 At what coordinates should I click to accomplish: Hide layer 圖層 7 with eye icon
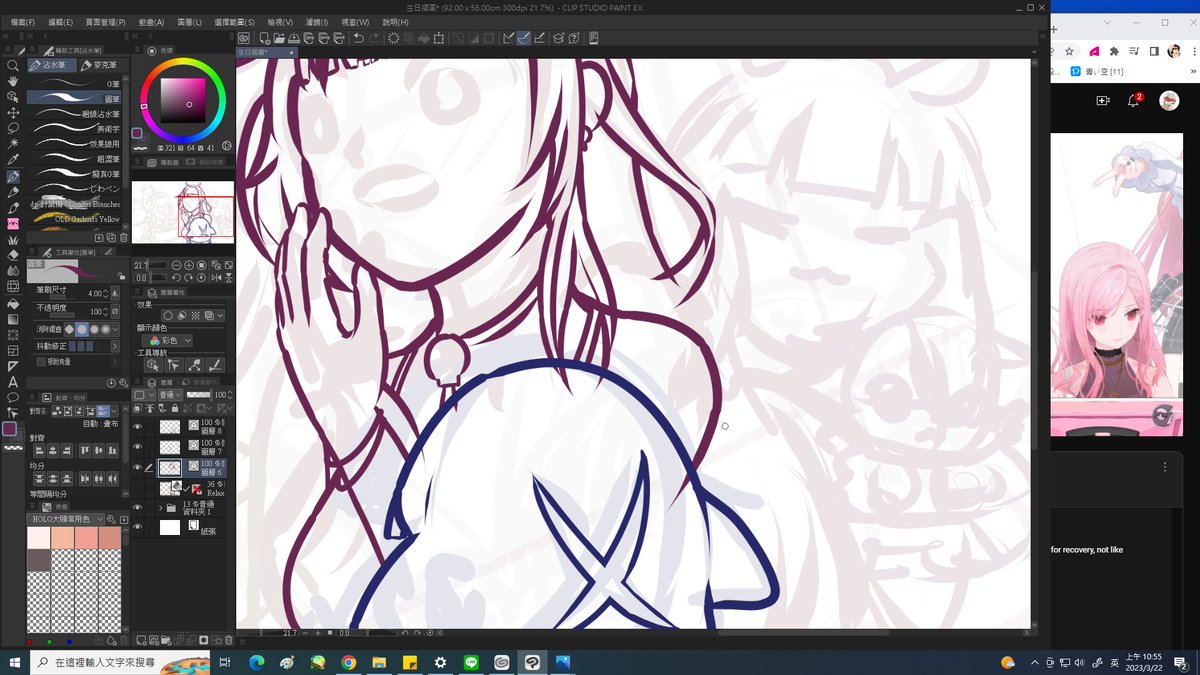point(137,446)
